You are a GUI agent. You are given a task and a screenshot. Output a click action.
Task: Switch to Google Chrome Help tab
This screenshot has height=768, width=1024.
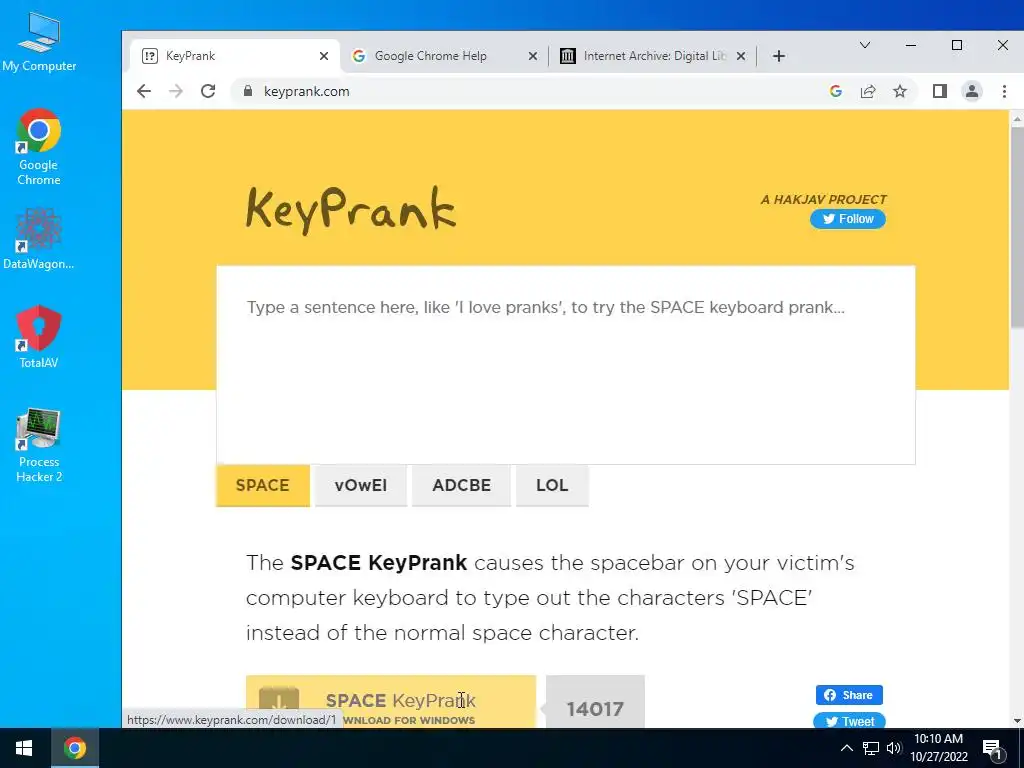(x=444, y=56)
